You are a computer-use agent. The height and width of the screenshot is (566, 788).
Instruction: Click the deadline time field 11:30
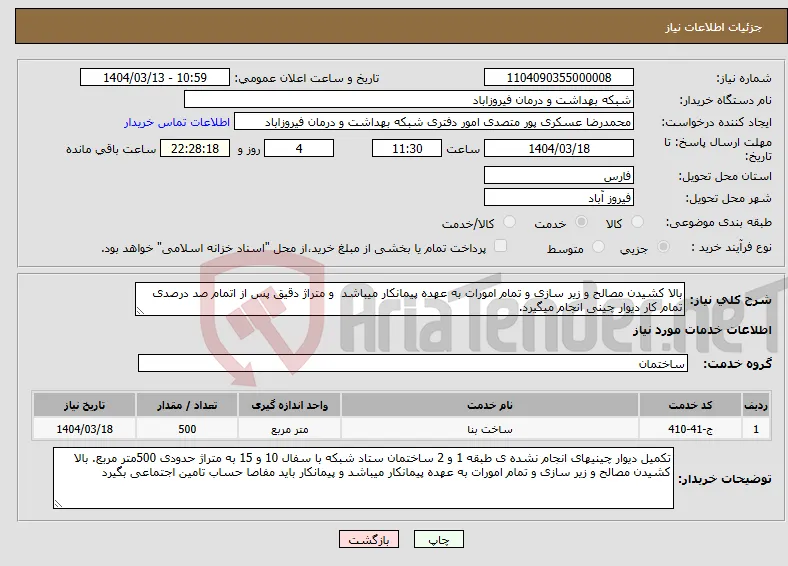coord(407,148)
